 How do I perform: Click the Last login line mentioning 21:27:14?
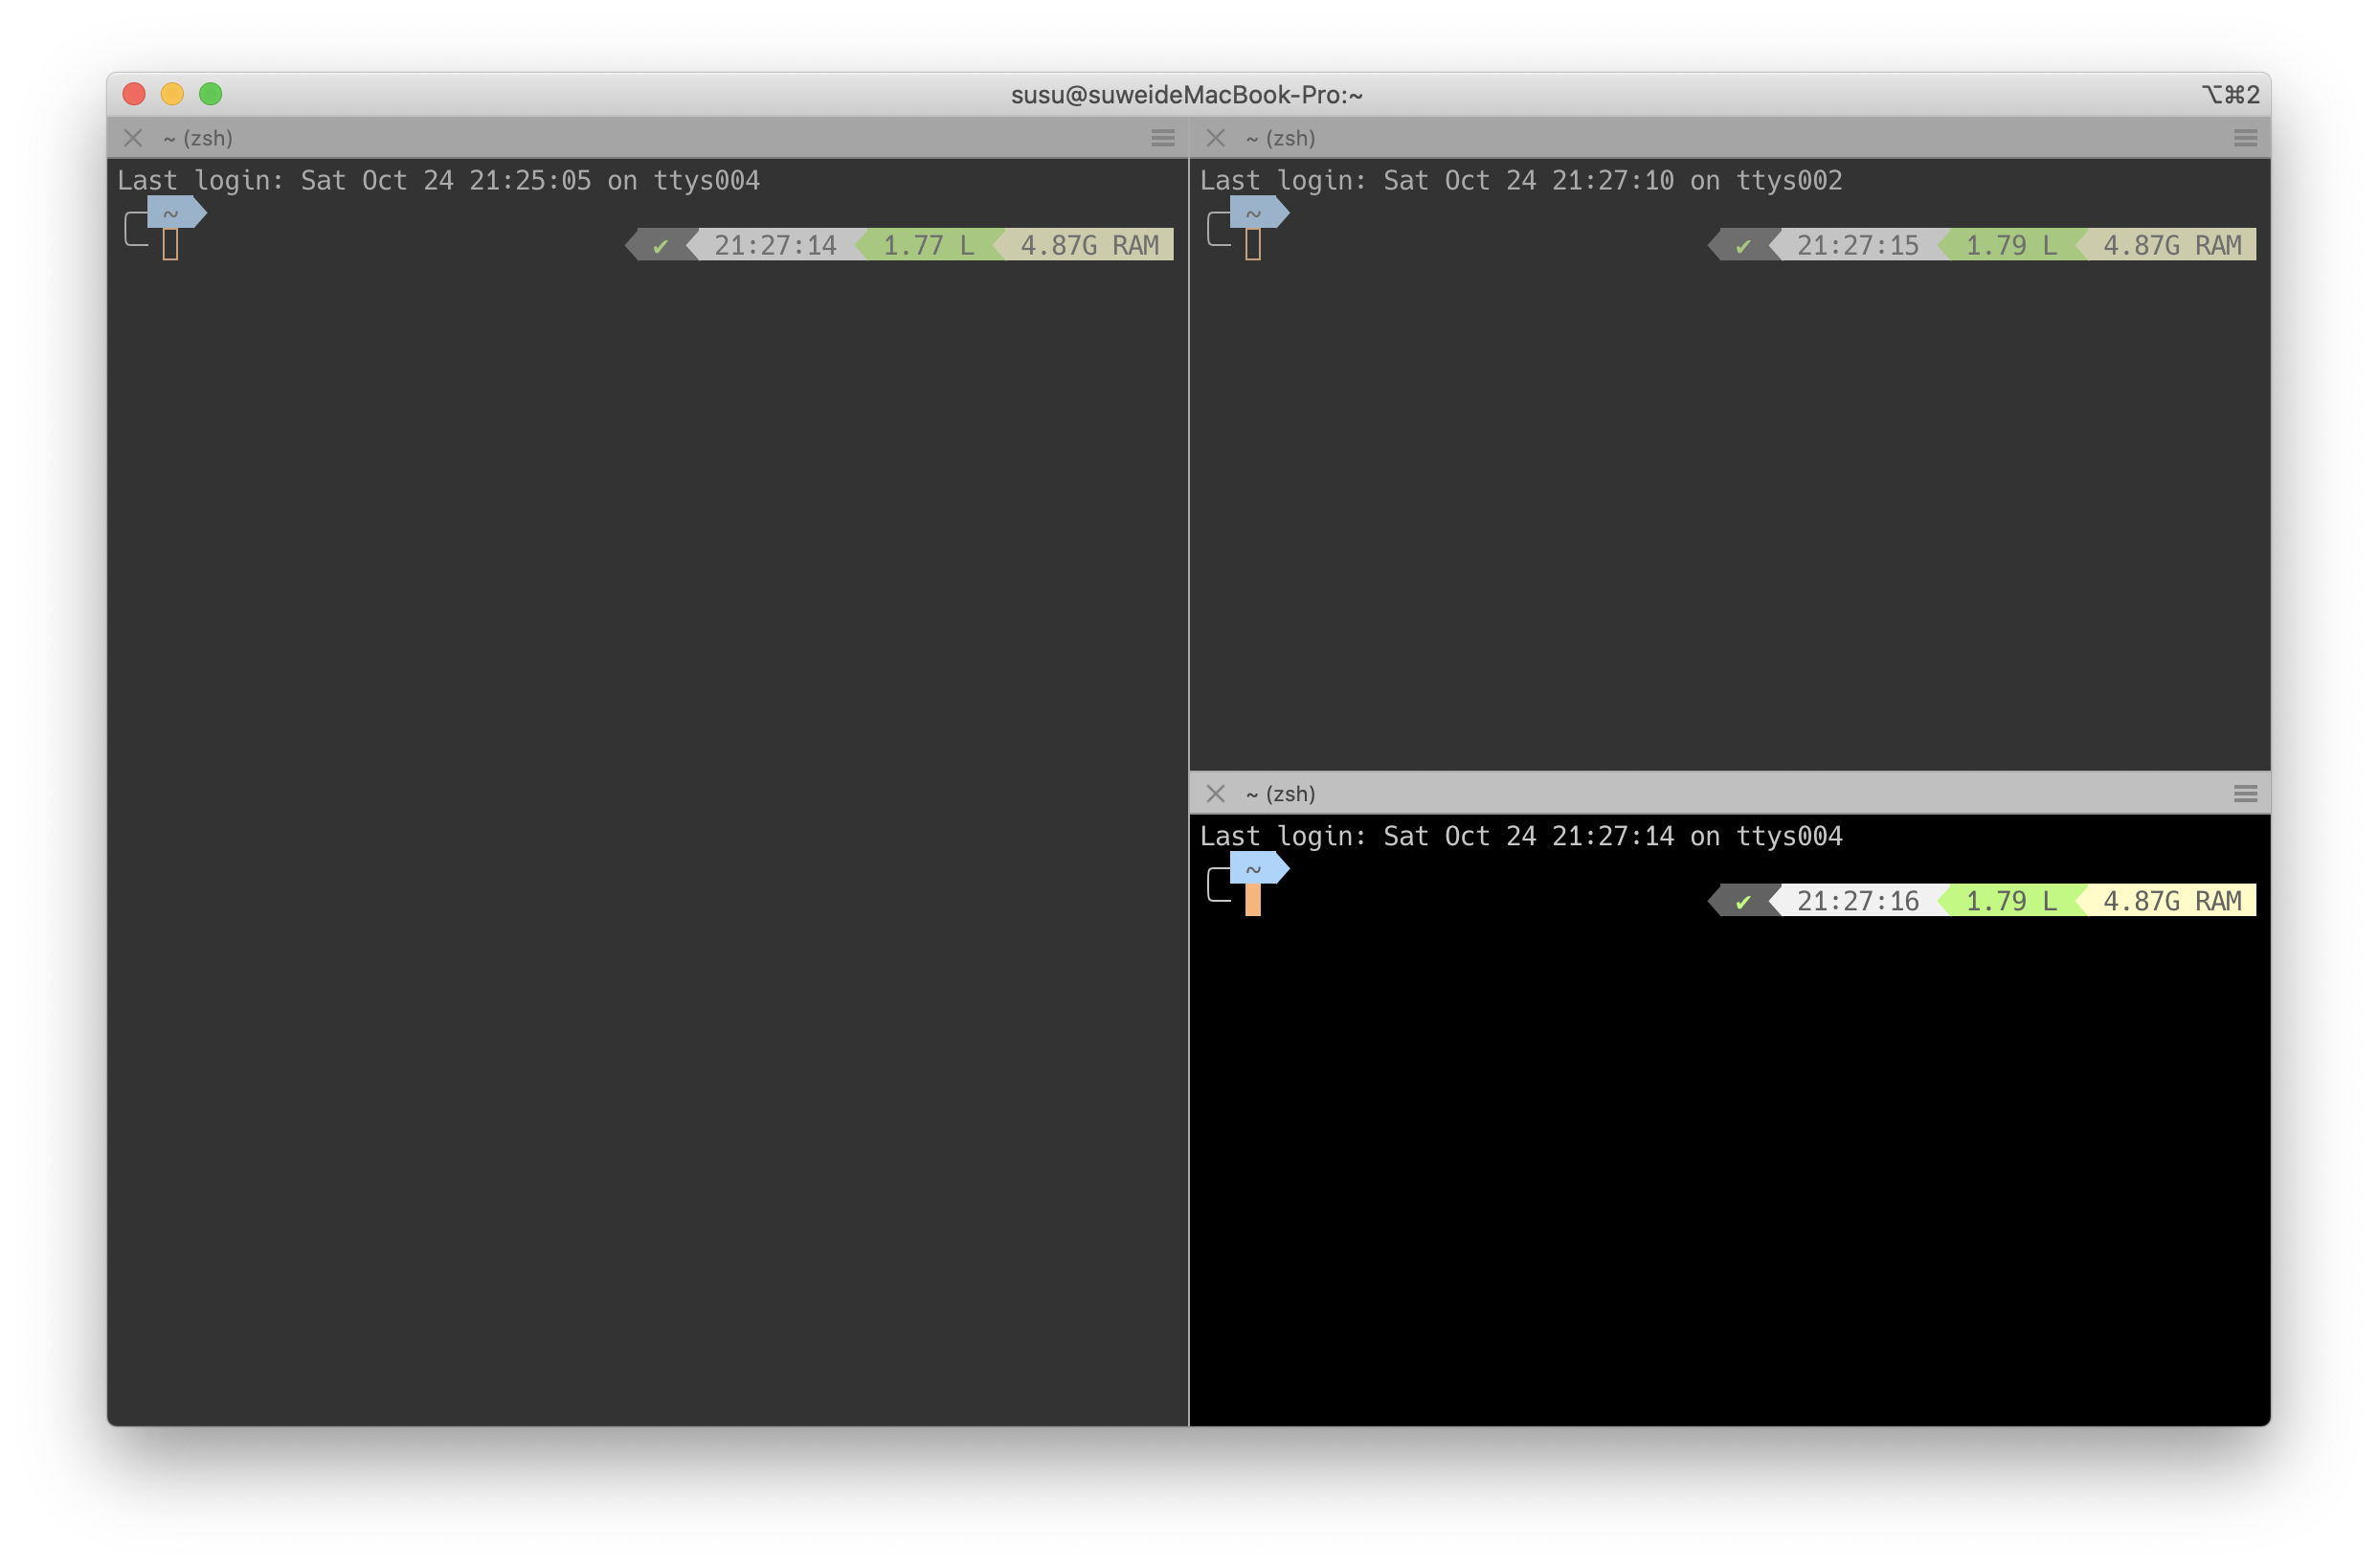1521,836
